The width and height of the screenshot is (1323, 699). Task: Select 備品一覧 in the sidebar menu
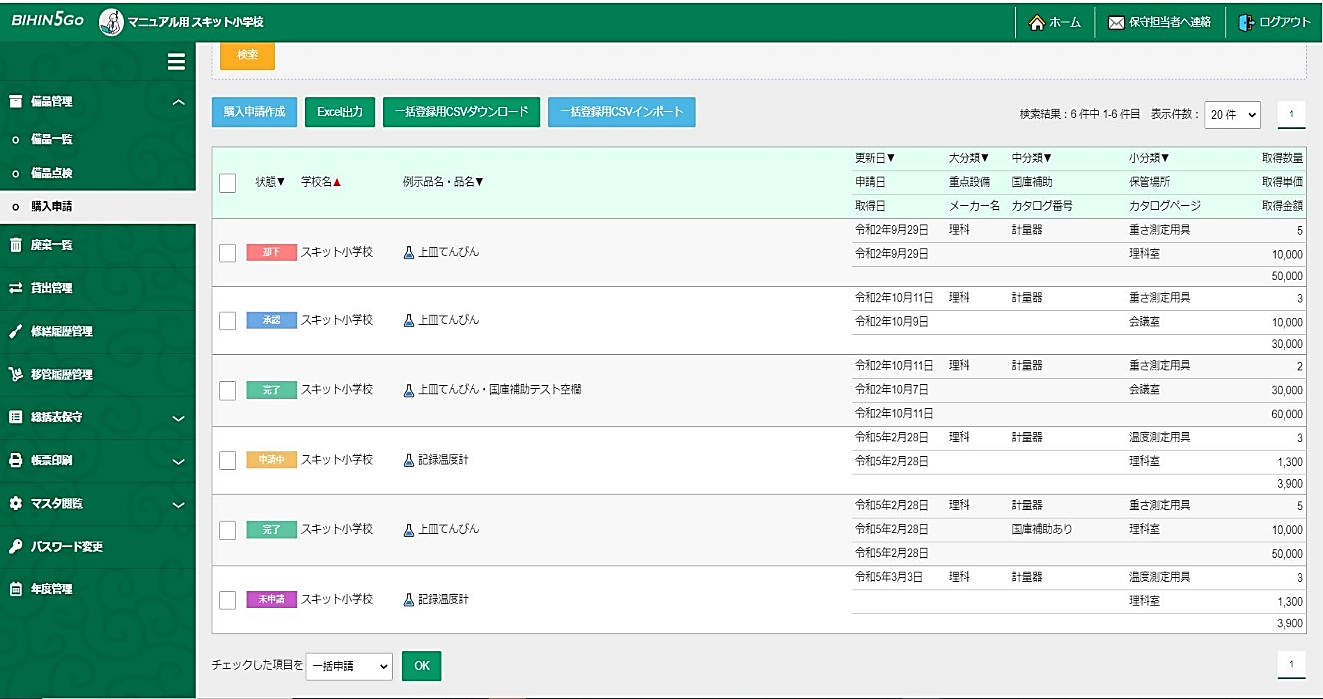[52, 140]
